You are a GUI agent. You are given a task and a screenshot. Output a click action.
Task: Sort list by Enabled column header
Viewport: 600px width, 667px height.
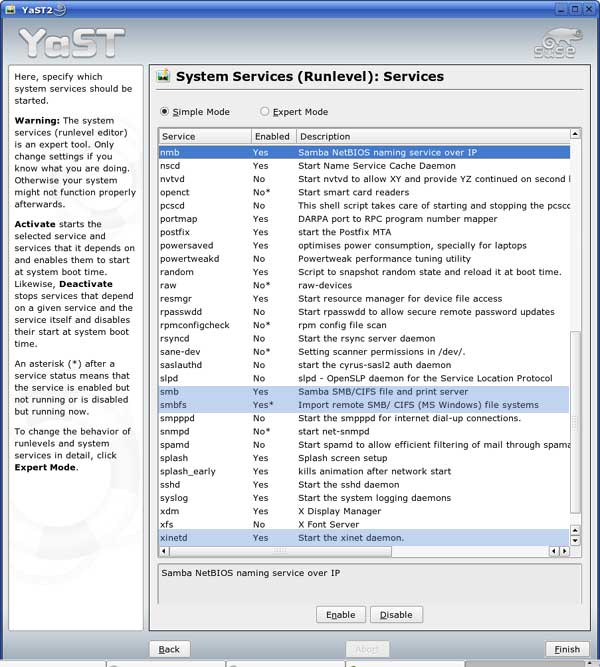pos(274,137)
